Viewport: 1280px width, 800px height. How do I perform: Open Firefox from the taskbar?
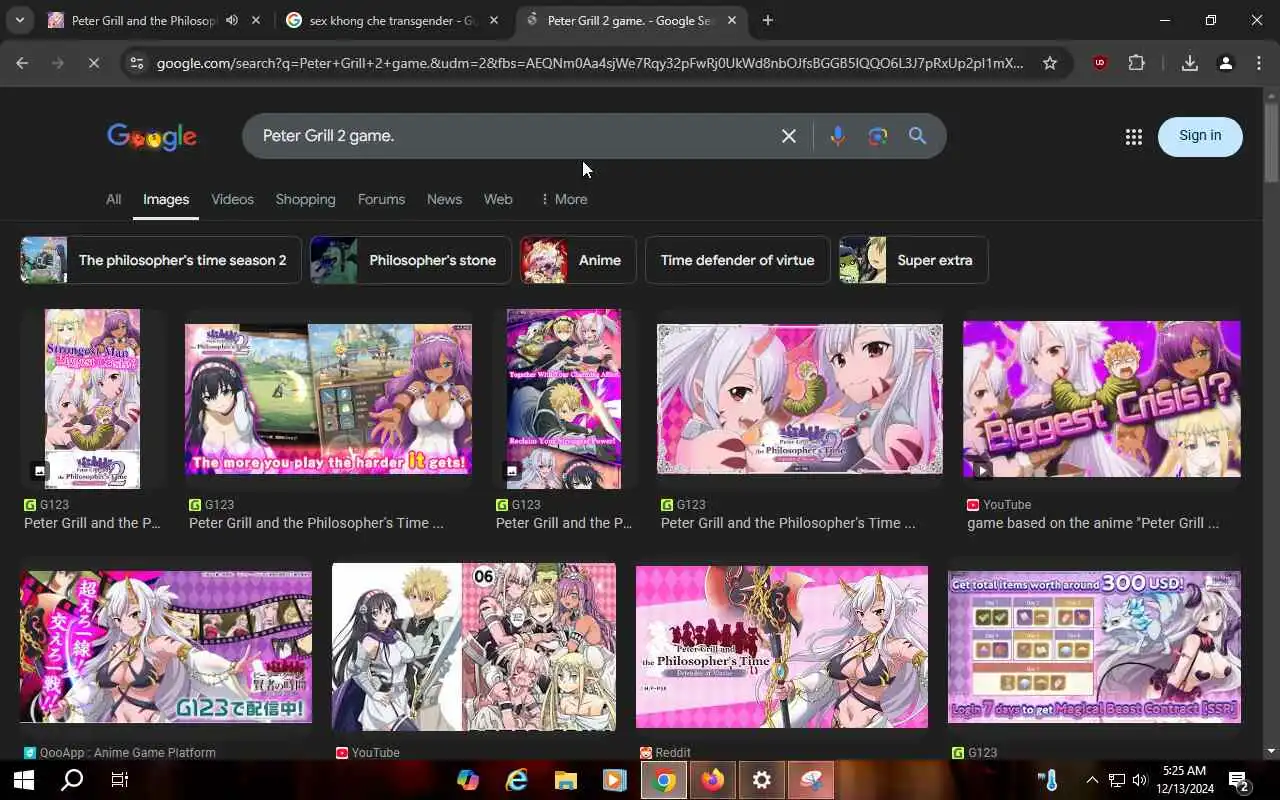713,780
